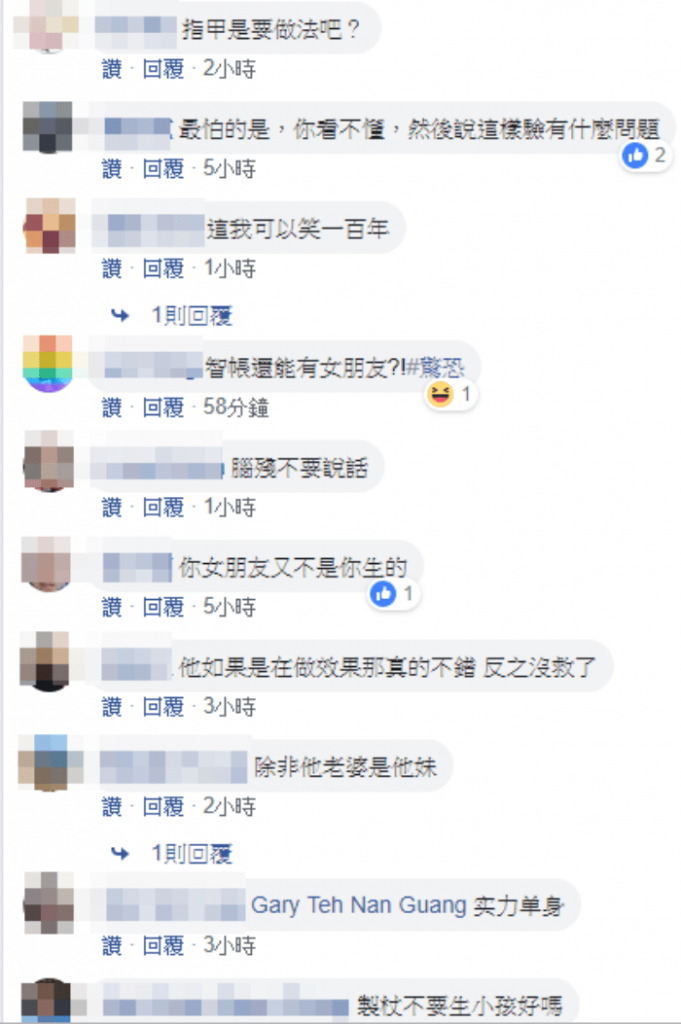Click the reply arrow icon under 這我可以笑一百年

(x=120, y=316)
